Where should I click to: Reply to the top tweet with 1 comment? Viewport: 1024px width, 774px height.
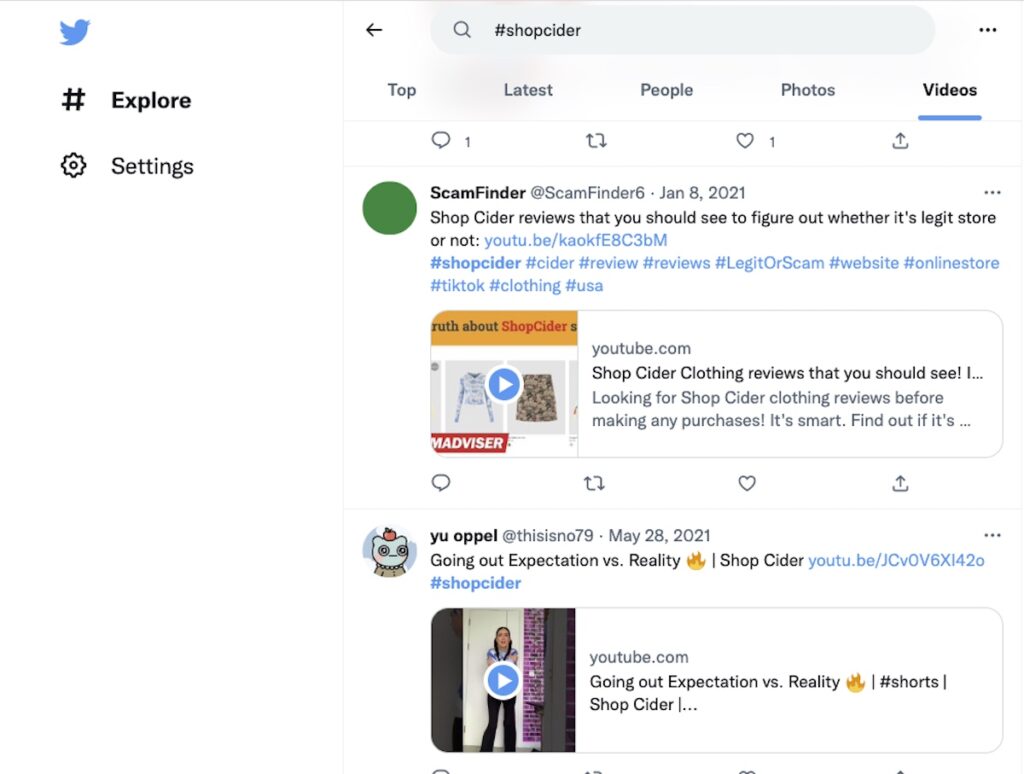pyautogui.click(x=441, y=140)
